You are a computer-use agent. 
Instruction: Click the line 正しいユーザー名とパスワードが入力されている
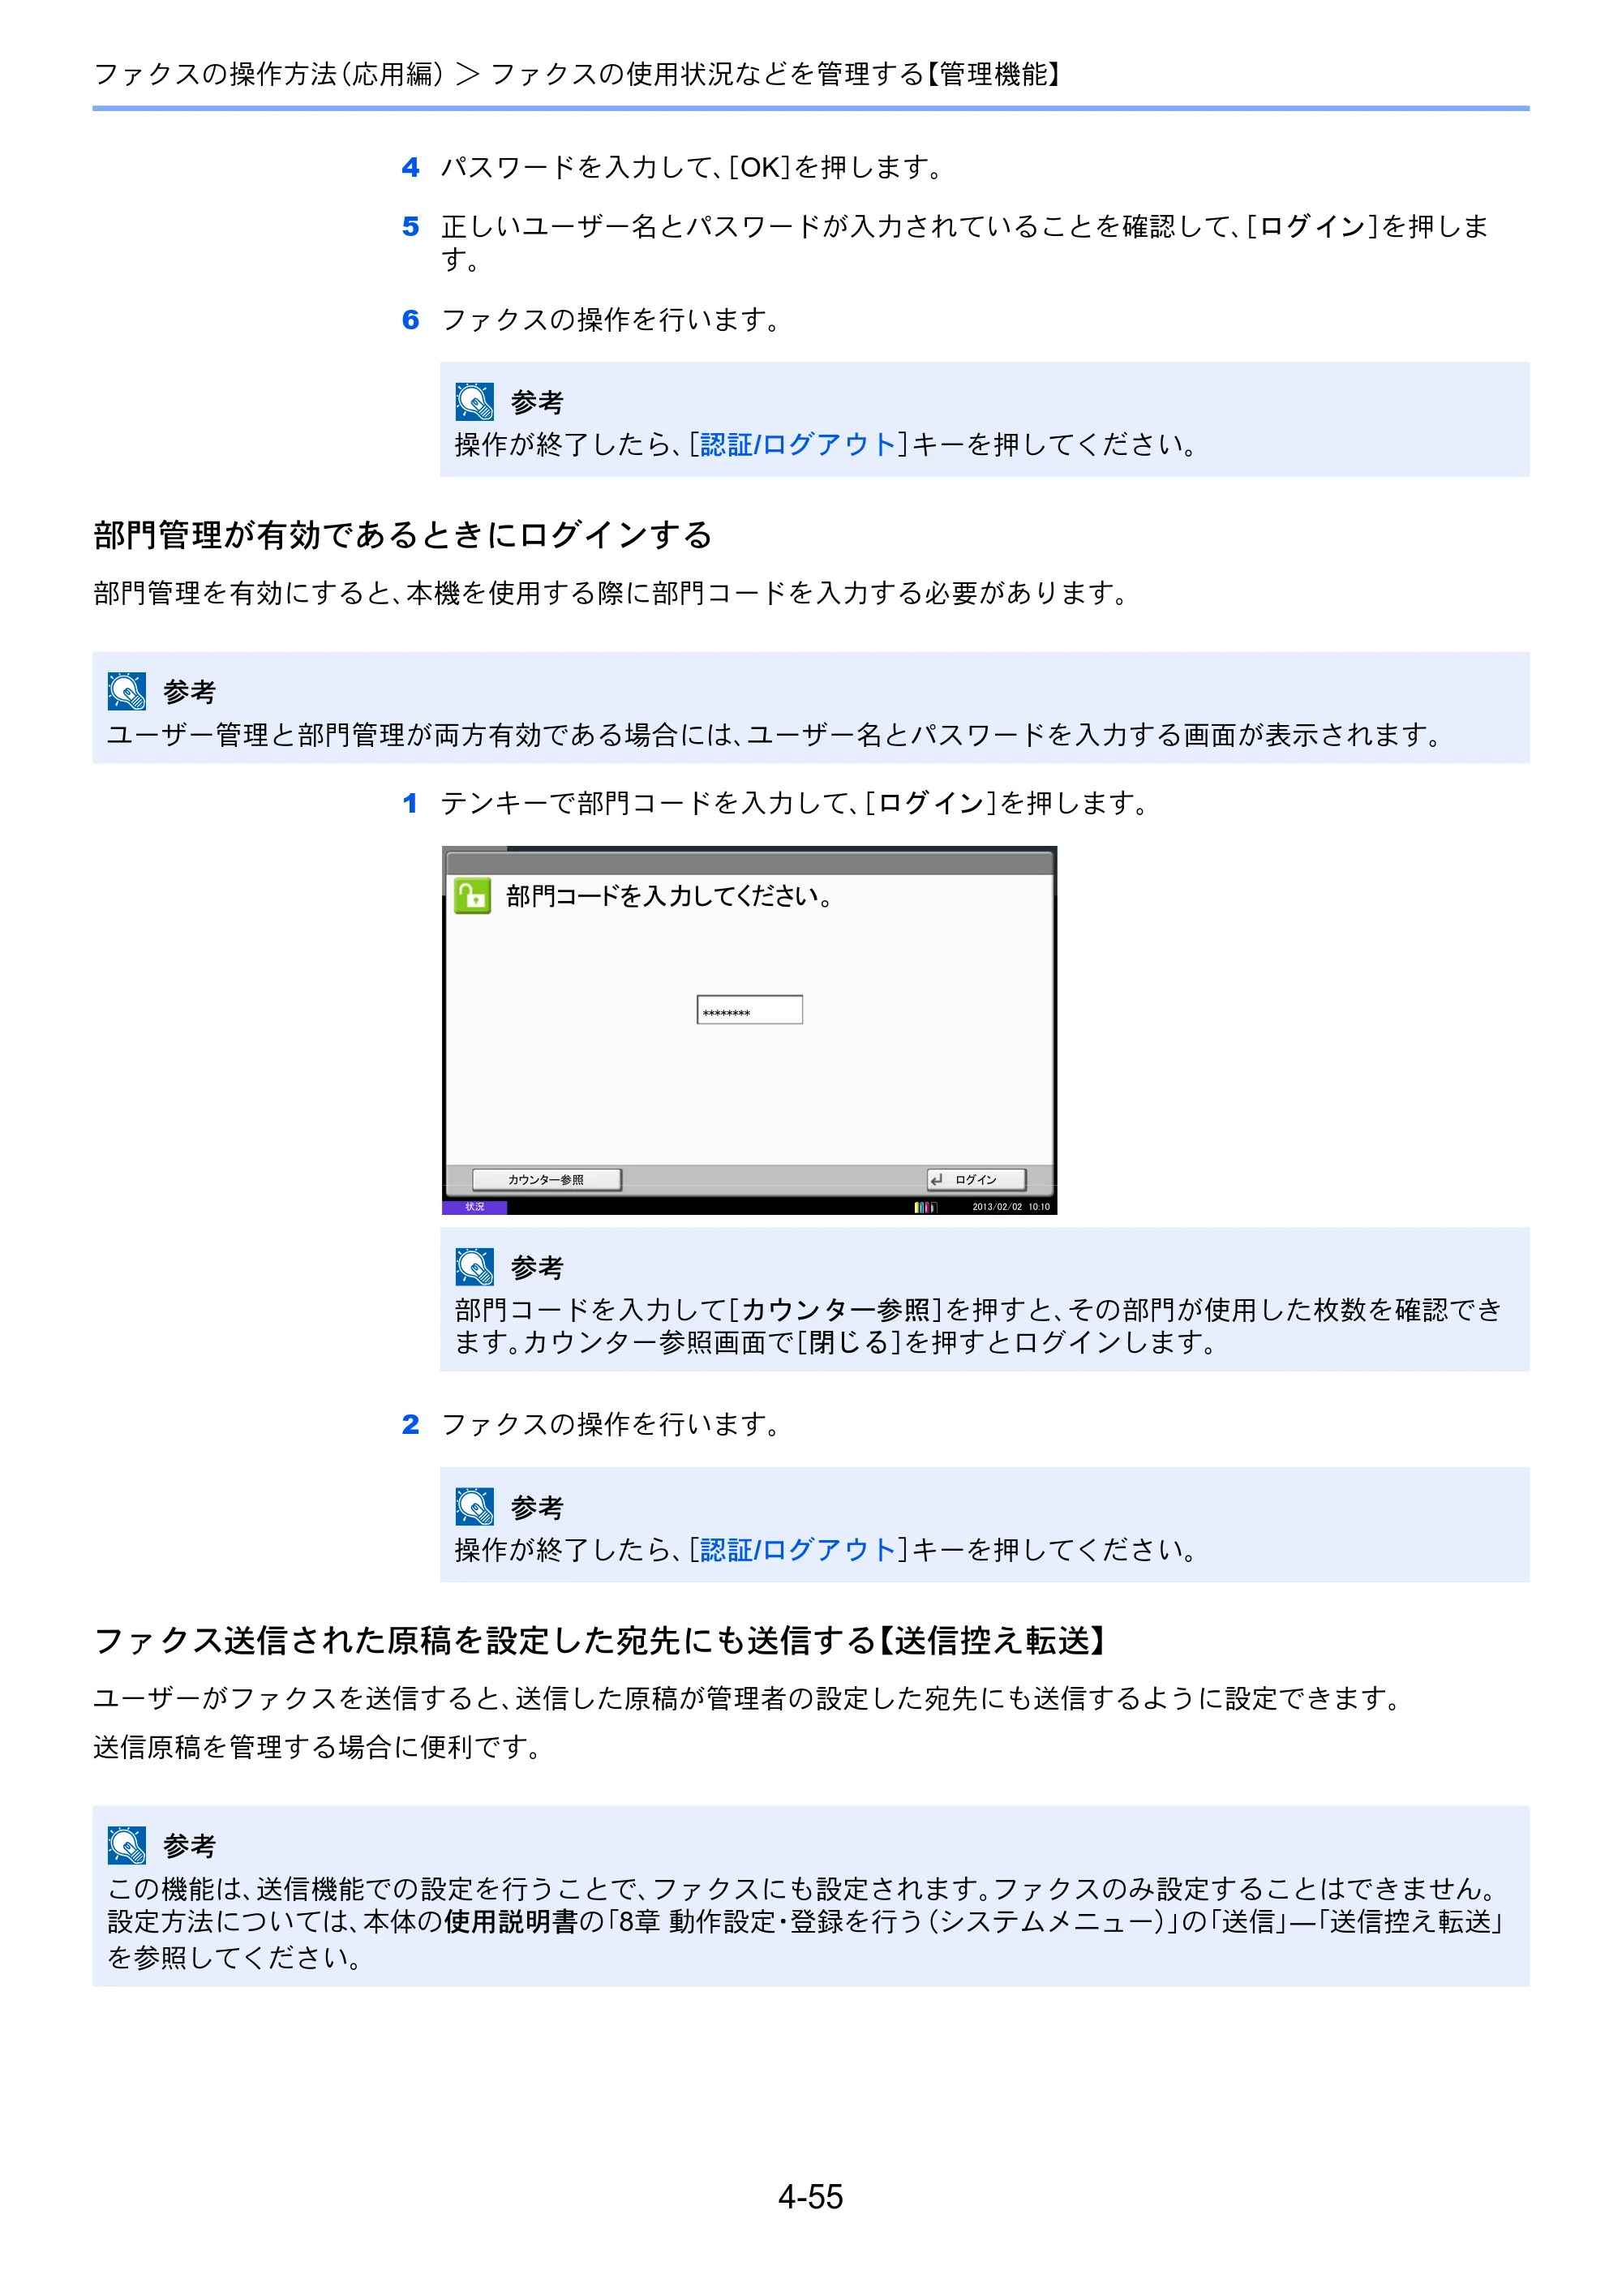pyautogui.click(x=965, y=242)
